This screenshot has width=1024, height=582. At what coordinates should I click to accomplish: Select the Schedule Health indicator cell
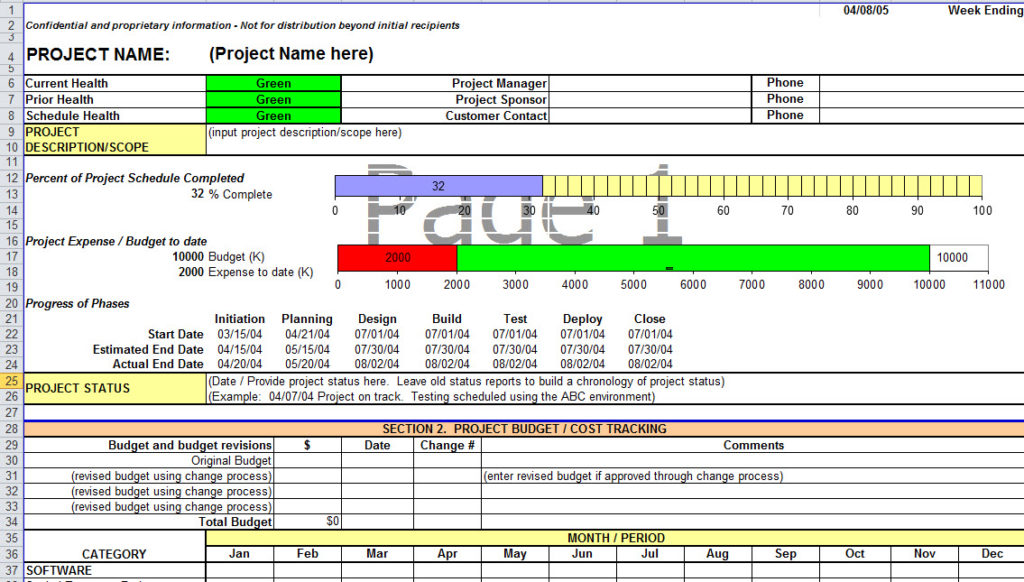coord(273,115)
